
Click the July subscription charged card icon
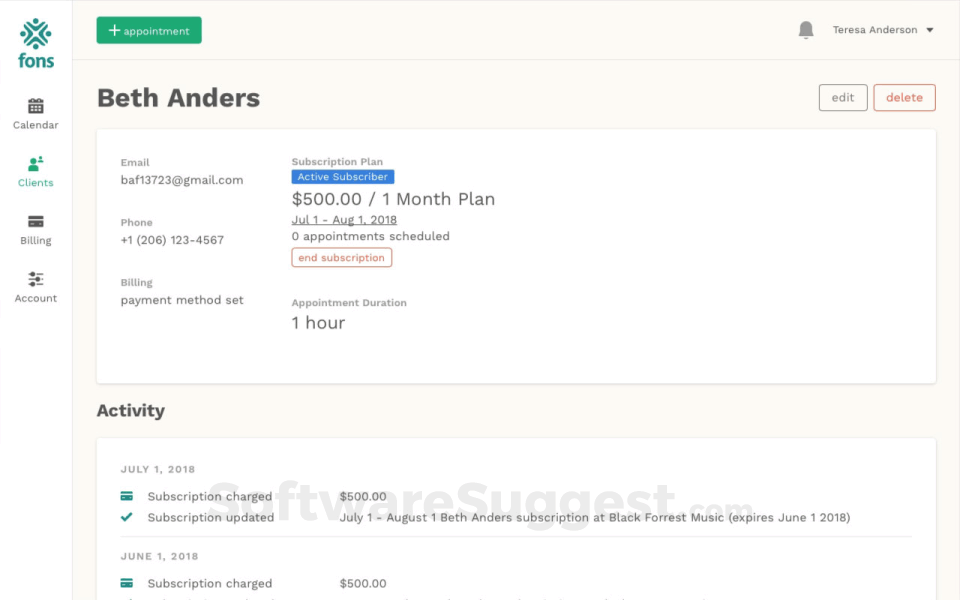click(127, 496)
